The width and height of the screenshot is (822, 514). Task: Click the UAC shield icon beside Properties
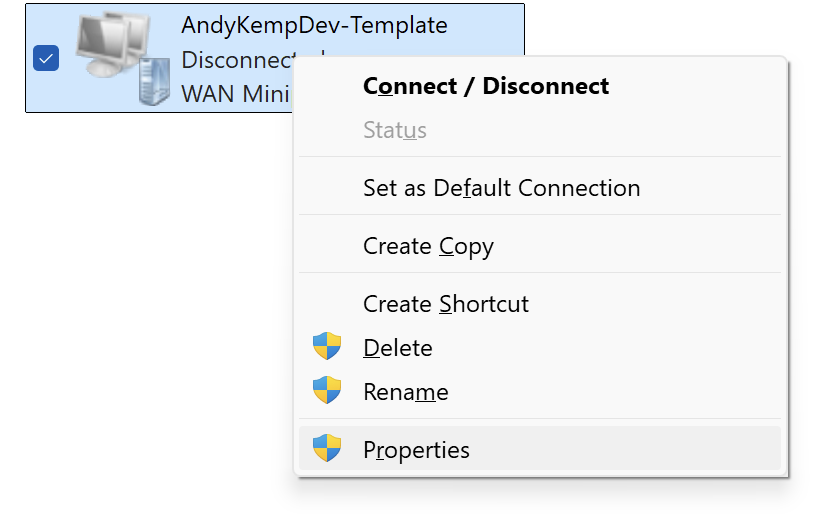click(x=327, y=448)
